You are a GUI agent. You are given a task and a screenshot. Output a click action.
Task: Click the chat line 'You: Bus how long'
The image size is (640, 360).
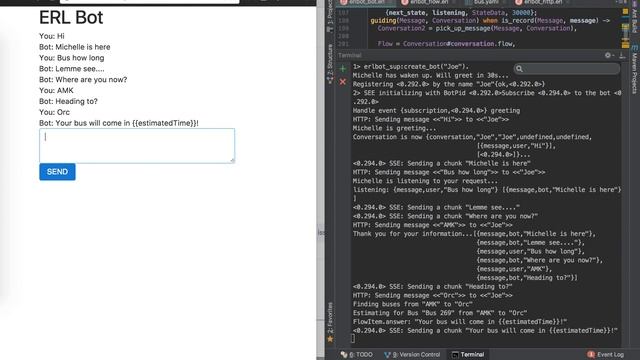pyautogui.click(x=71, y=58)
